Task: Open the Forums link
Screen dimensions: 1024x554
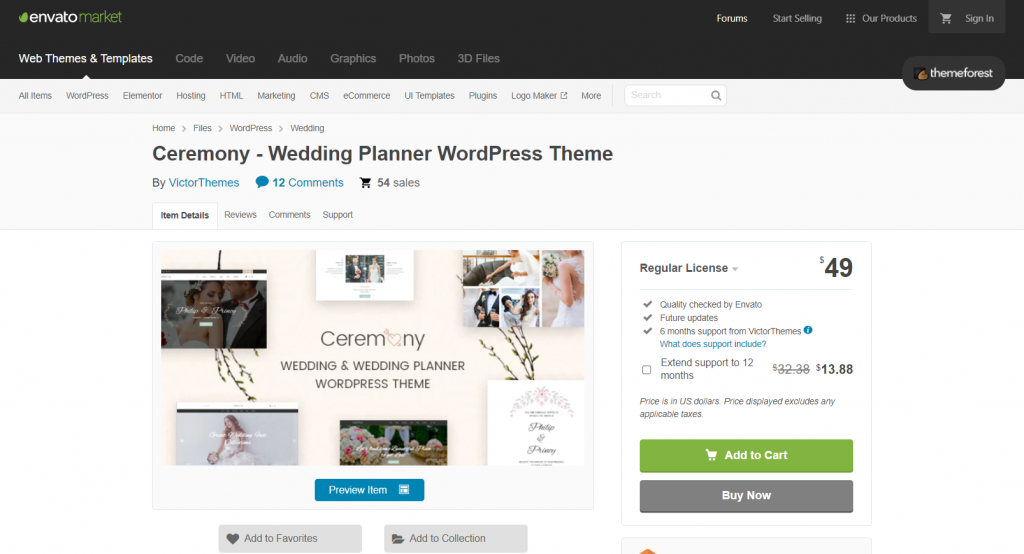Action: pyautogui.click(x=732, y=18)
